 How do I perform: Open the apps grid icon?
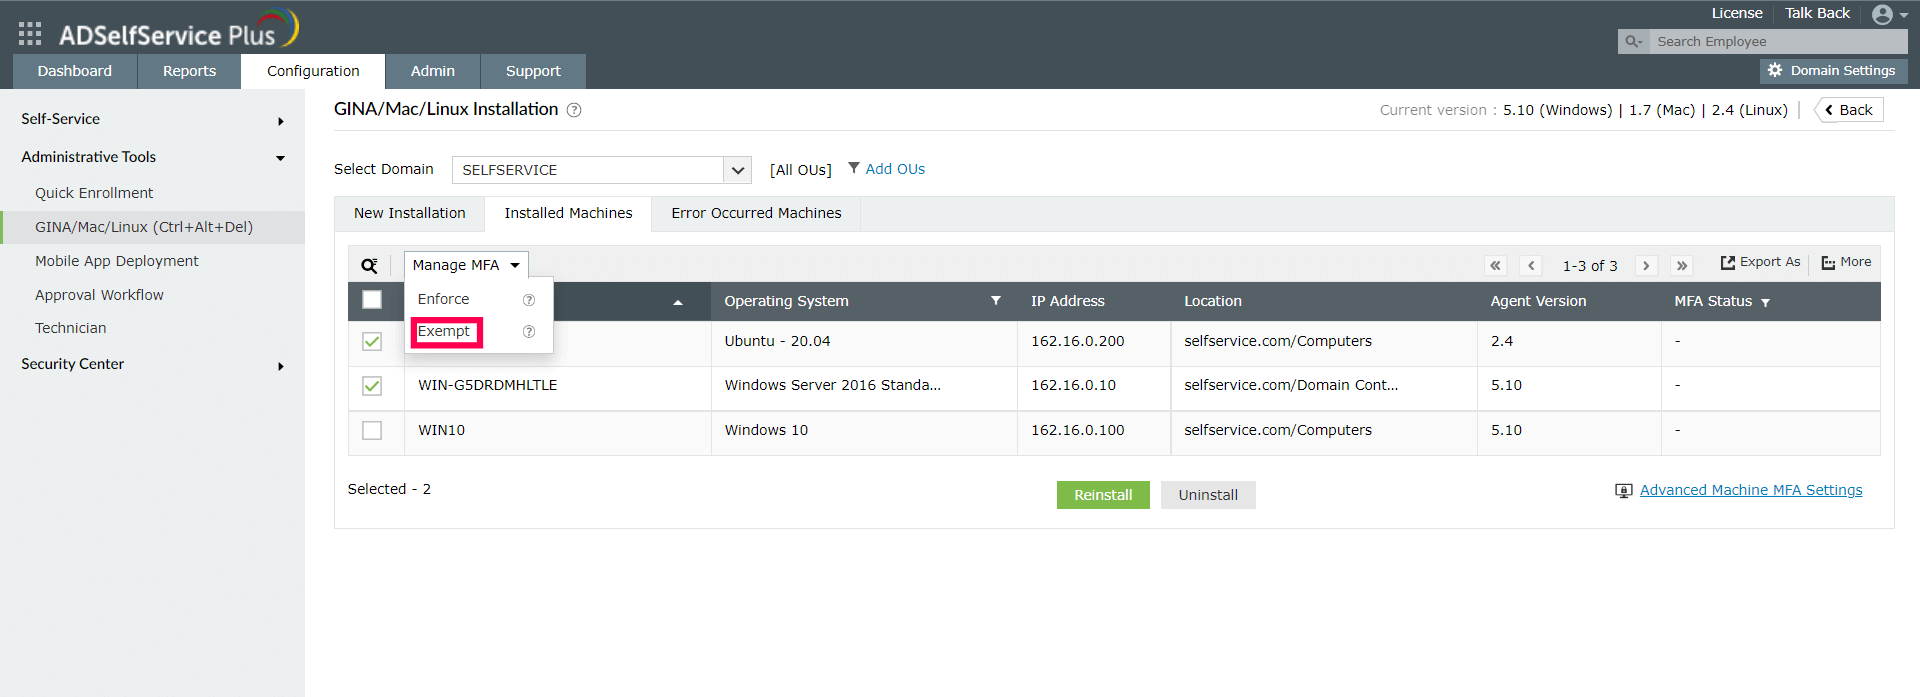coord(30,34)
